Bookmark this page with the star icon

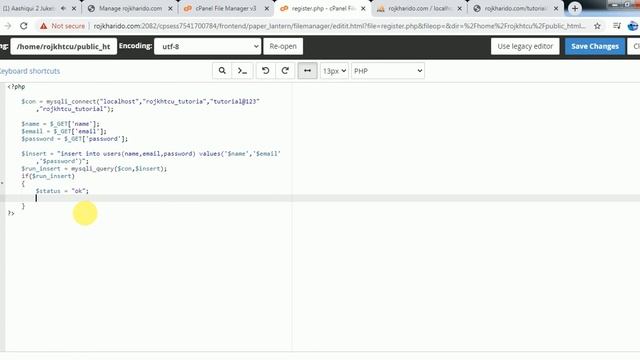tap(597, 26)
